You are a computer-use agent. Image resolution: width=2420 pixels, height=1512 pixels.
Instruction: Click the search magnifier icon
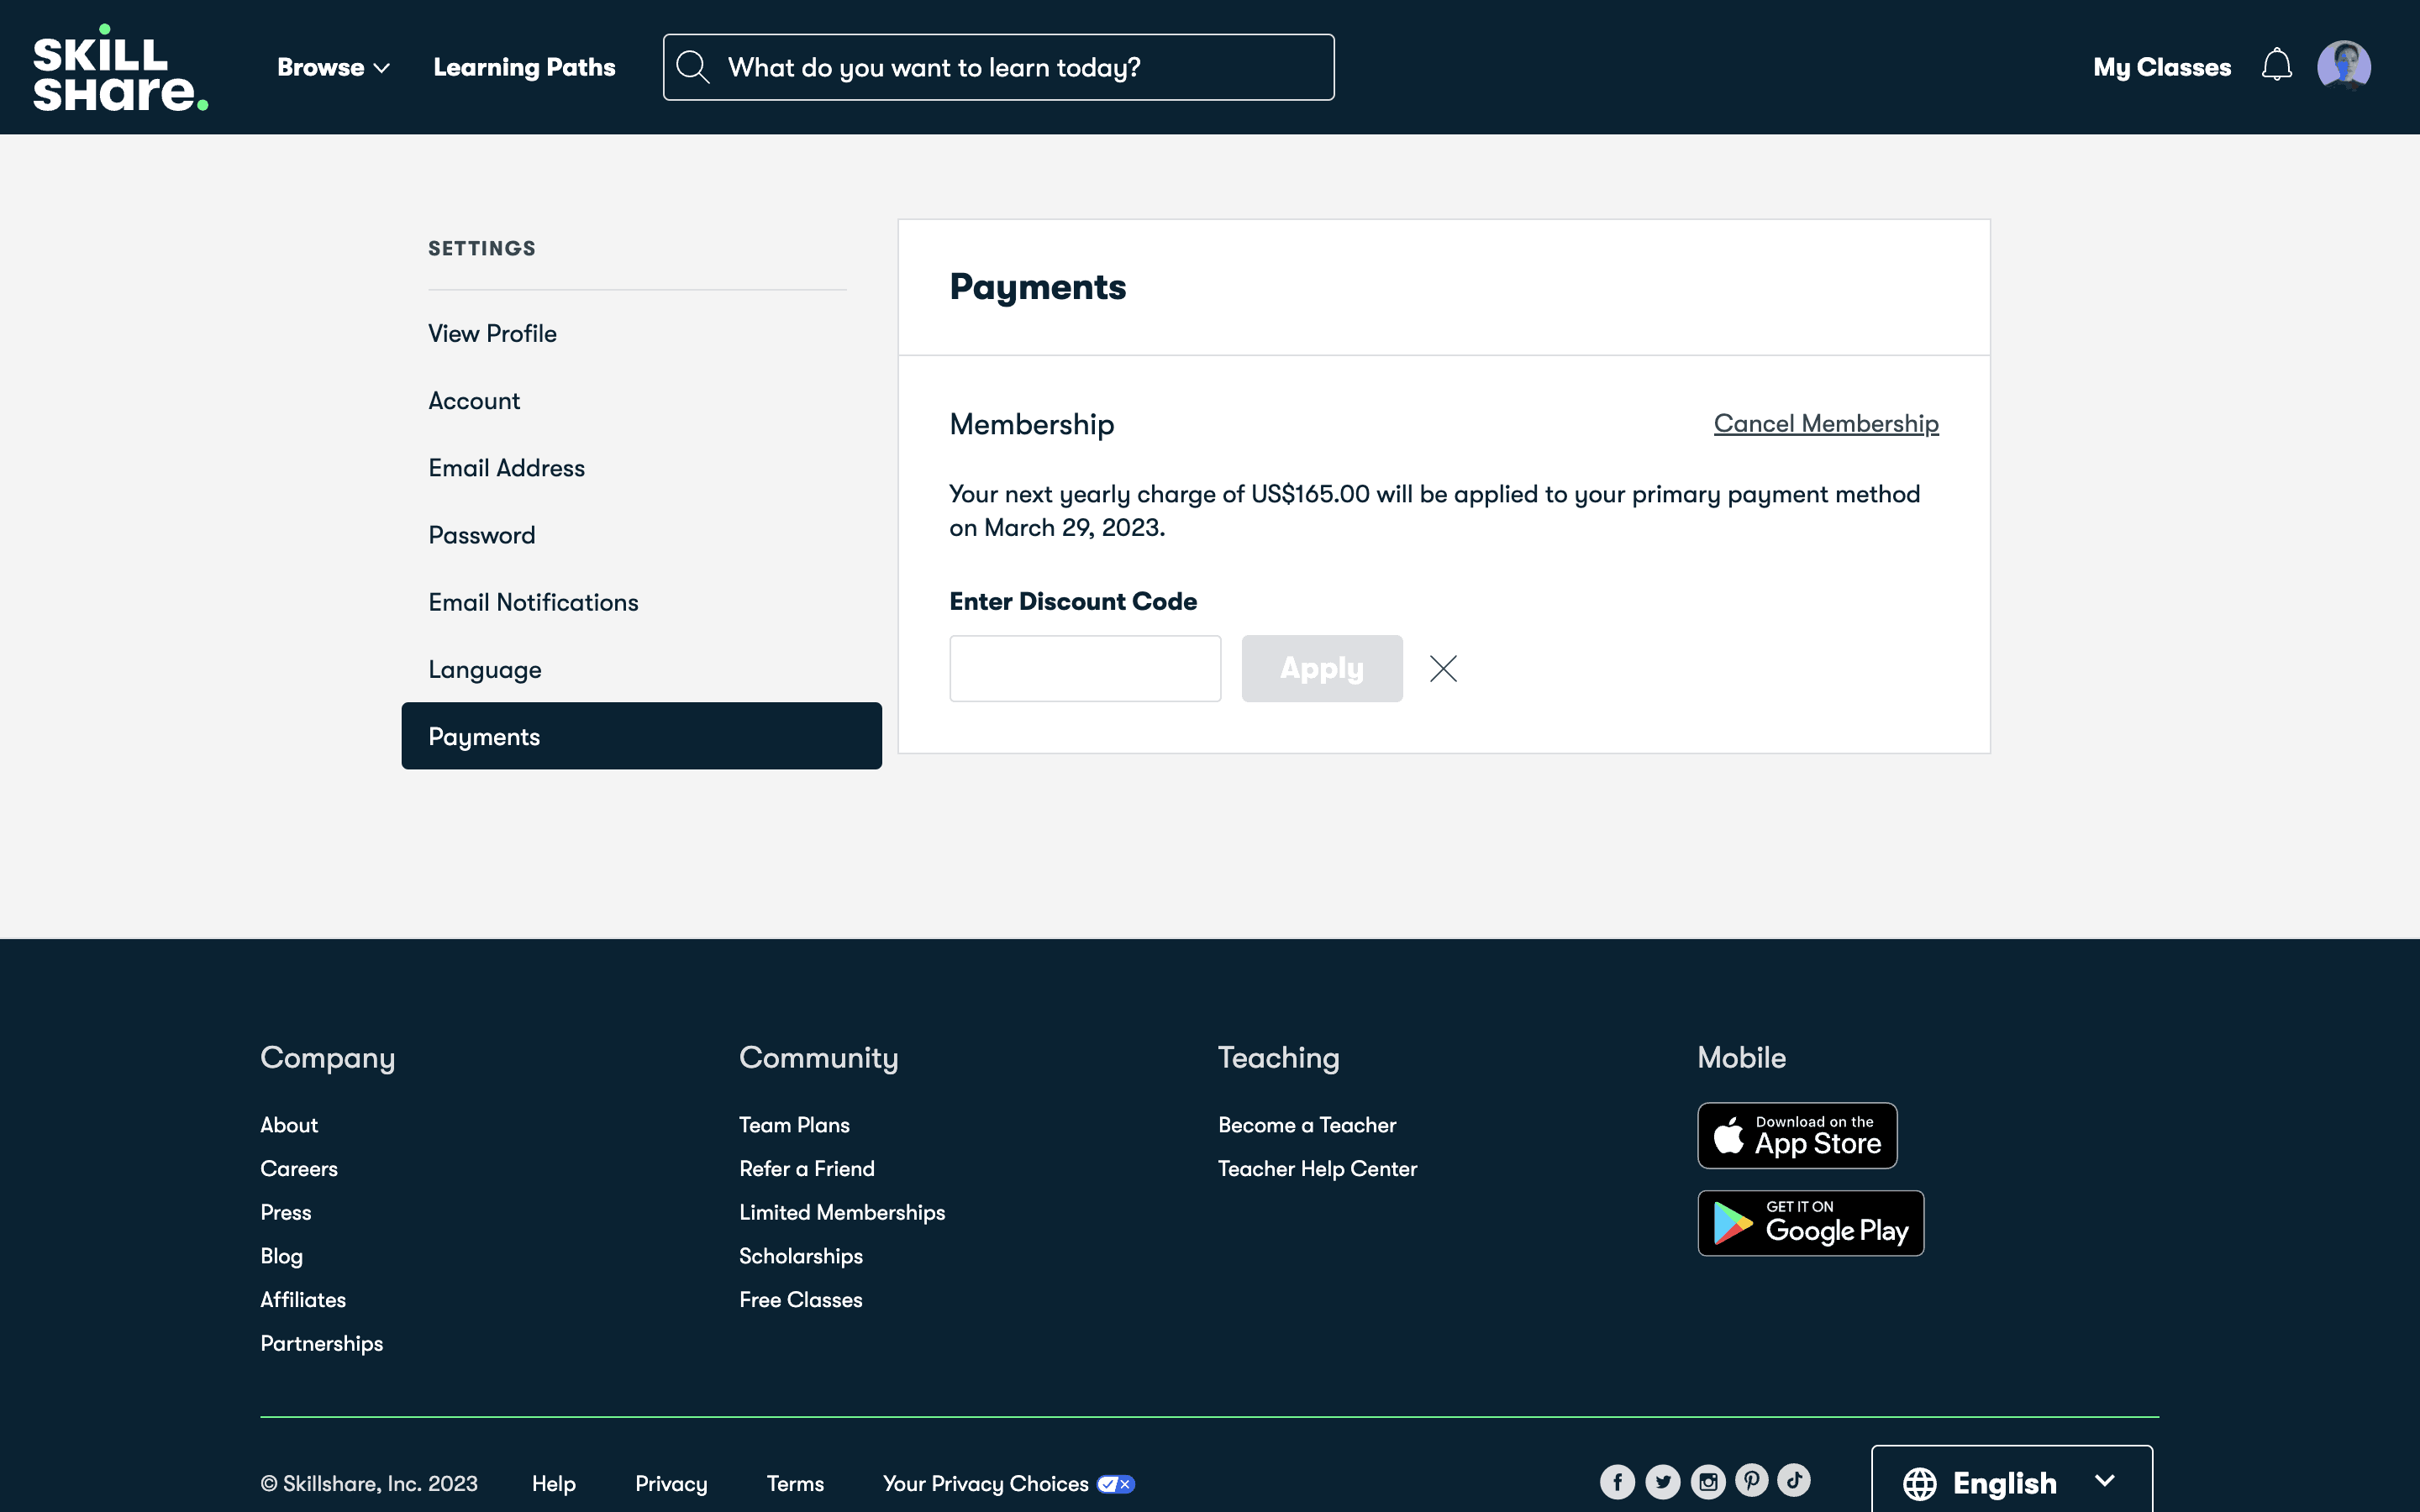692,67
